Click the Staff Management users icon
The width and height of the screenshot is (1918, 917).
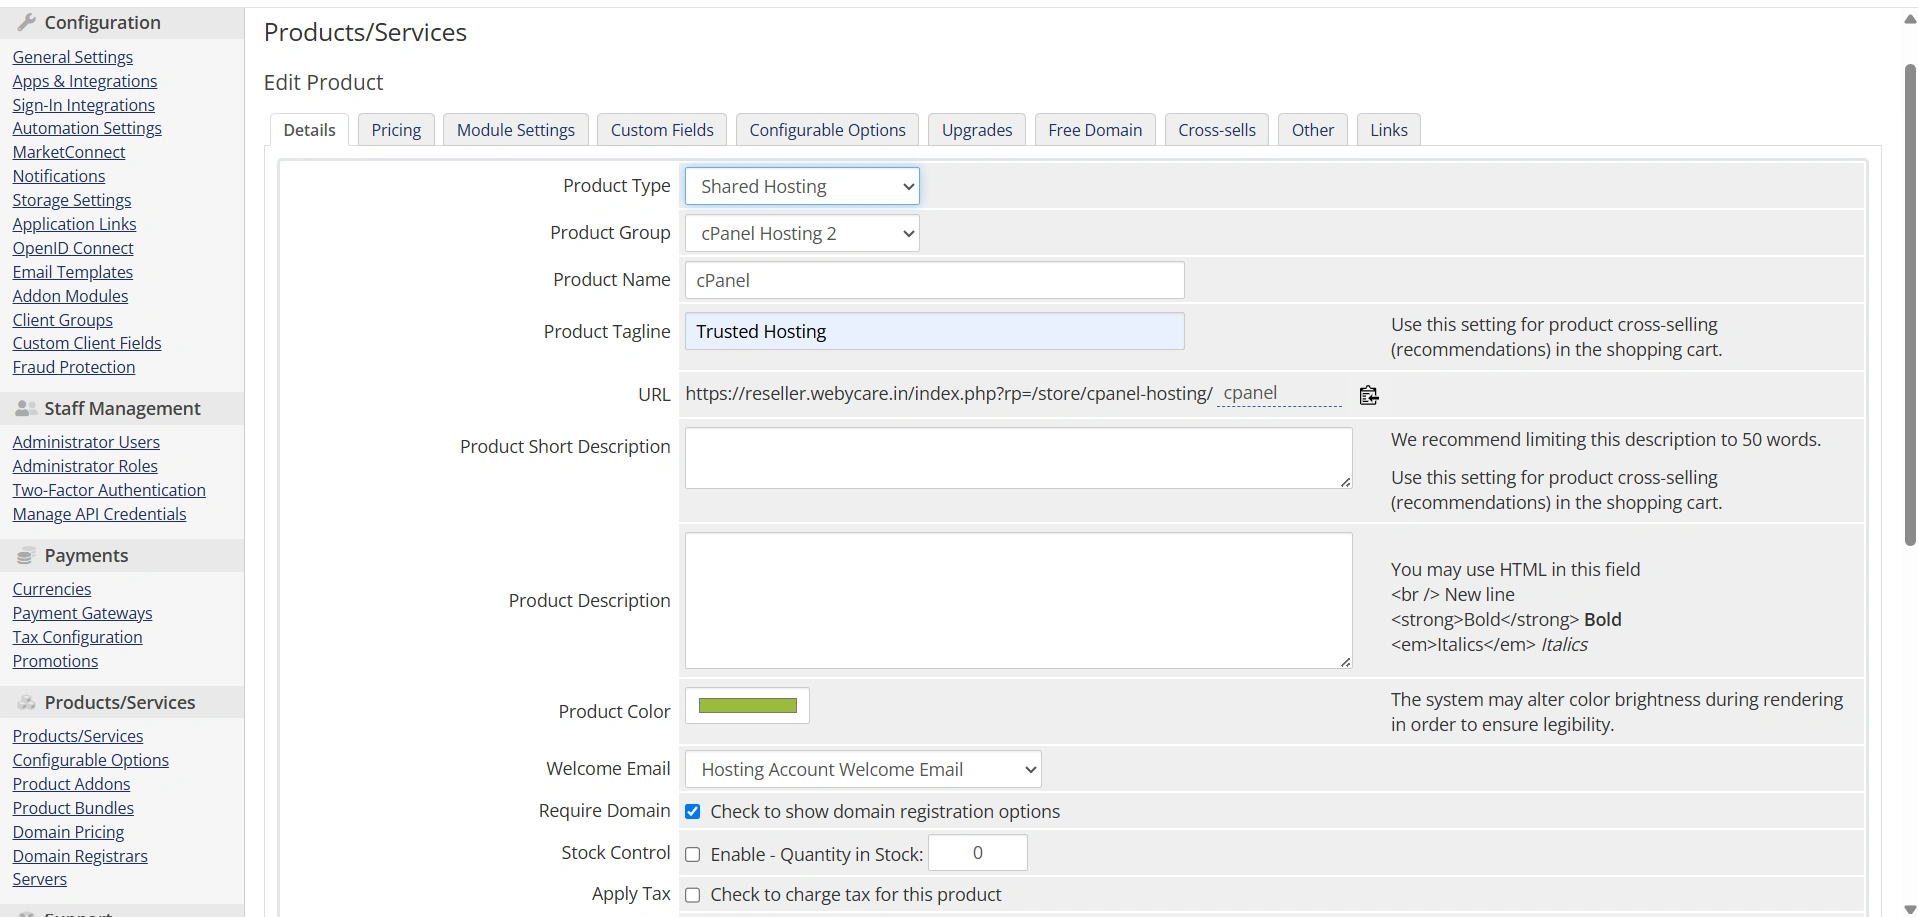coord(27,408)
